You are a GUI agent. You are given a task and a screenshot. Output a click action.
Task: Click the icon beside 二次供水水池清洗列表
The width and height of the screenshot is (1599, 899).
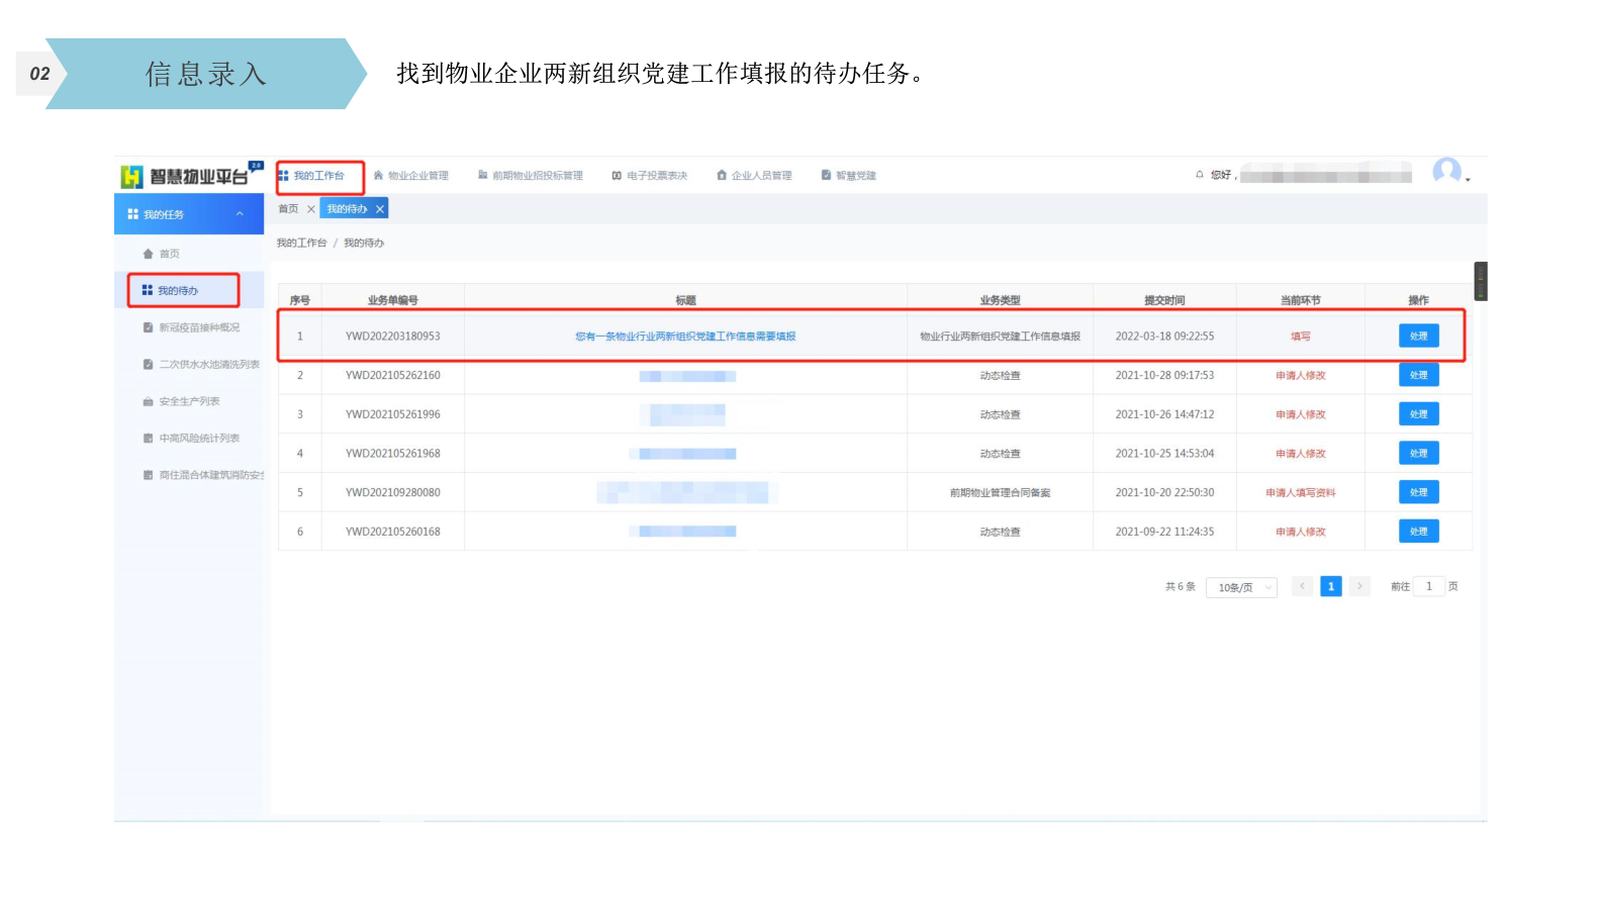tap(148, 364)
